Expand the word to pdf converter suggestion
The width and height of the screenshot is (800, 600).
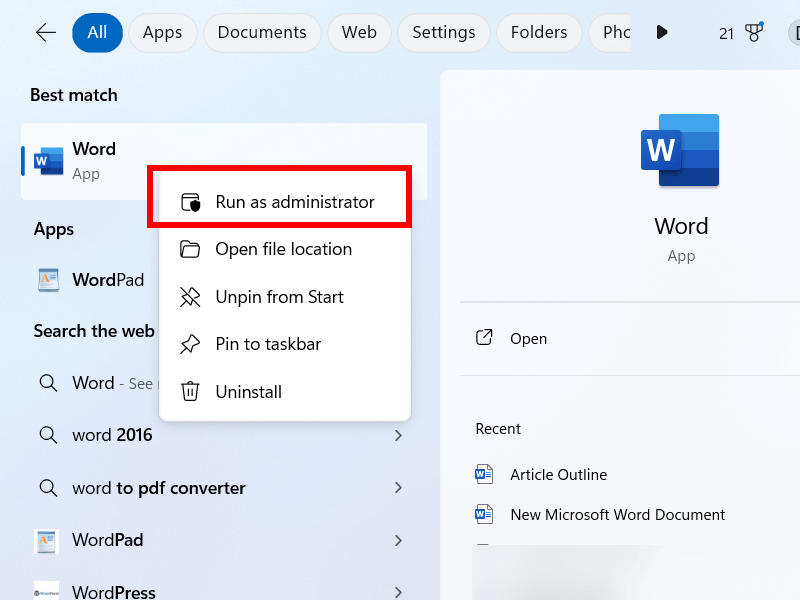click(x=398, y=488)
